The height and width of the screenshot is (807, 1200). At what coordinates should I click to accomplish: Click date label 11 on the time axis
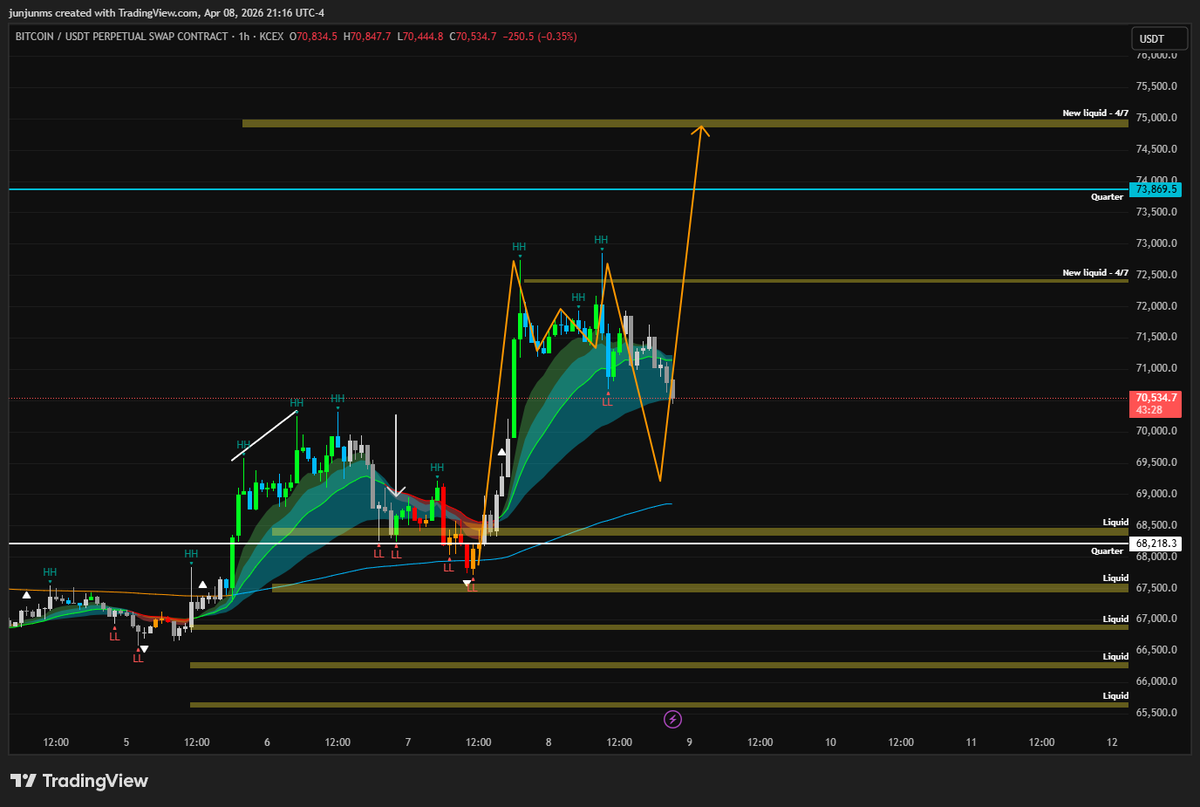pyautogui.click(x=971, y=742)
